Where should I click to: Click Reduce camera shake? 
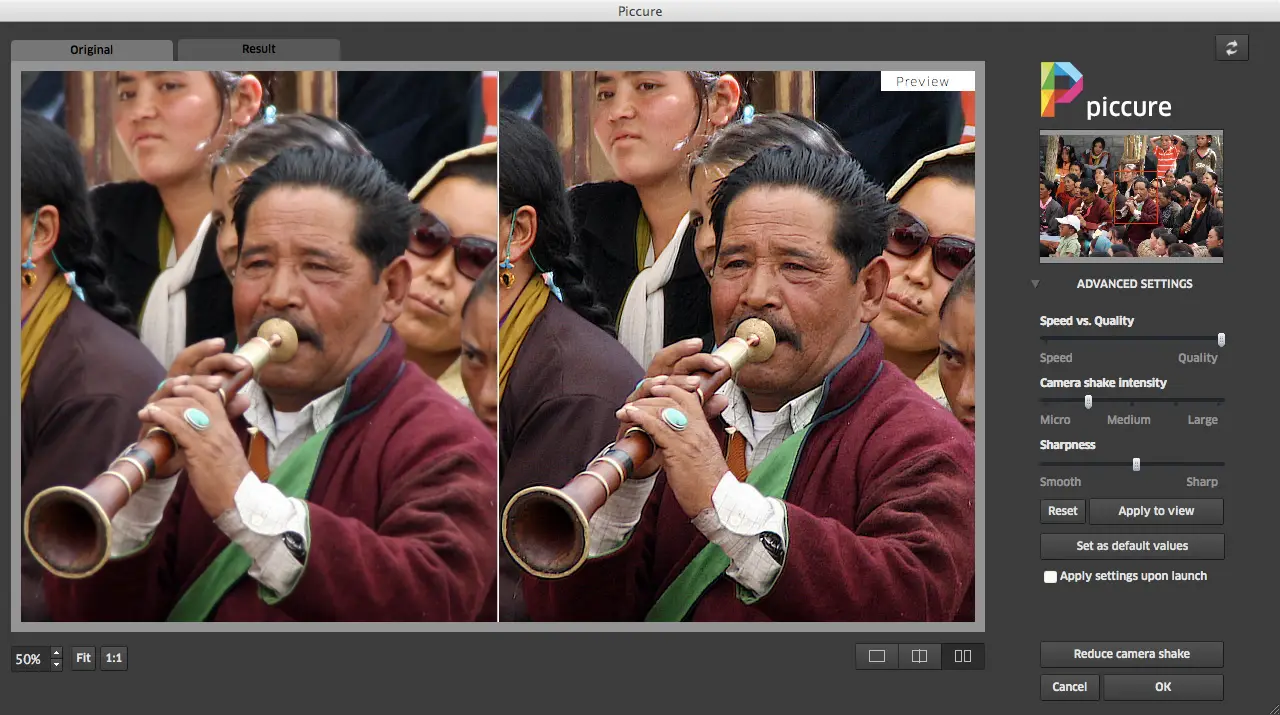pyautogui.click(x=1131, y=654)
